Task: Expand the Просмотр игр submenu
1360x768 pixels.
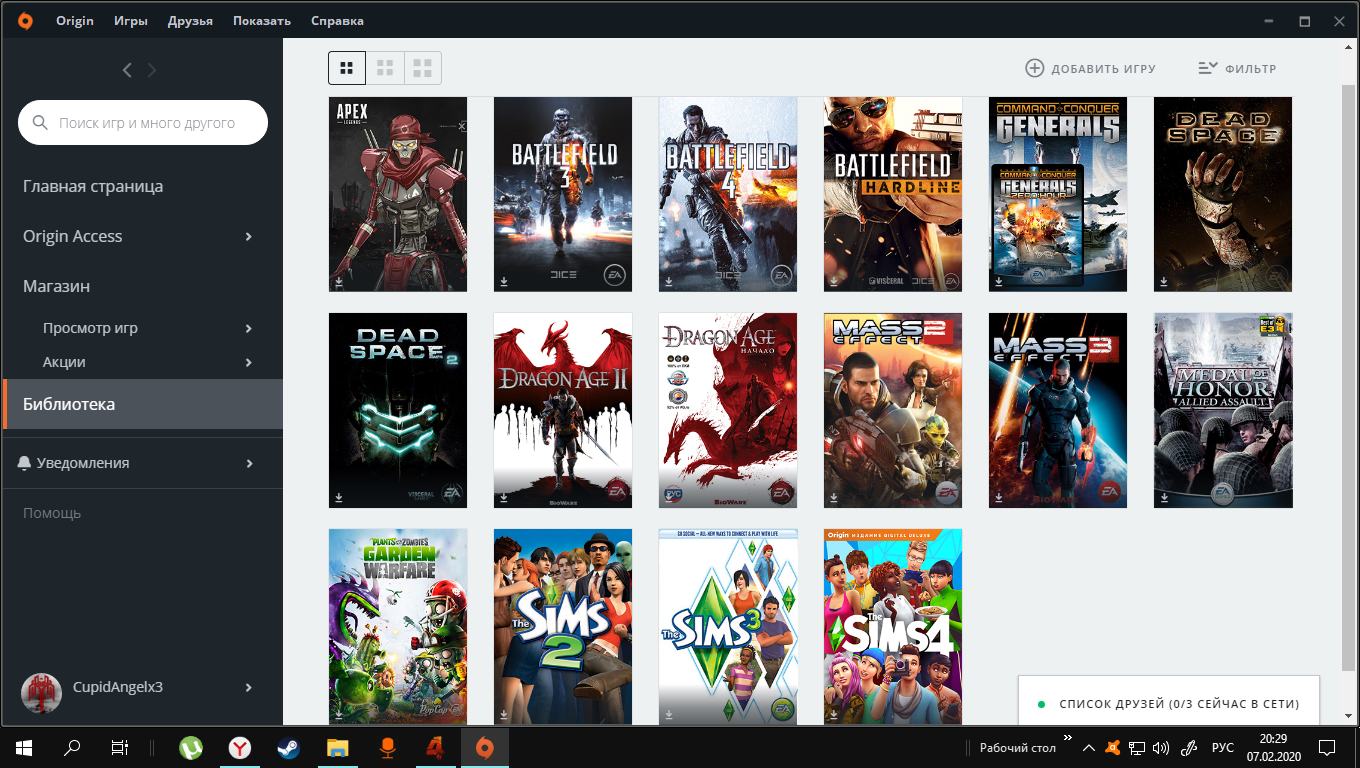Action: click(x=249, y=328)
